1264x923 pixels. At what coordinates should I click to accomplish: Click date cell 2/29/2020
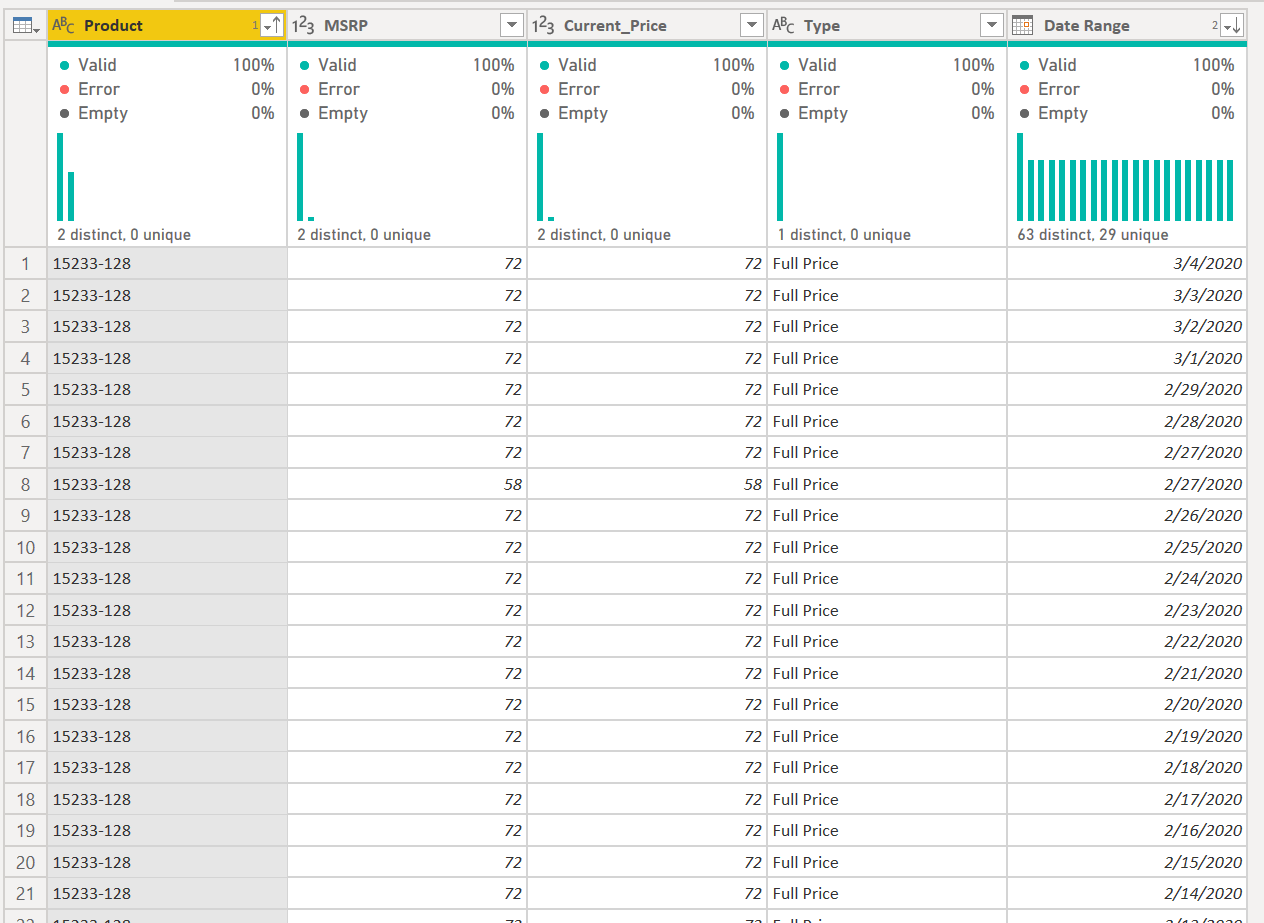1127,390
